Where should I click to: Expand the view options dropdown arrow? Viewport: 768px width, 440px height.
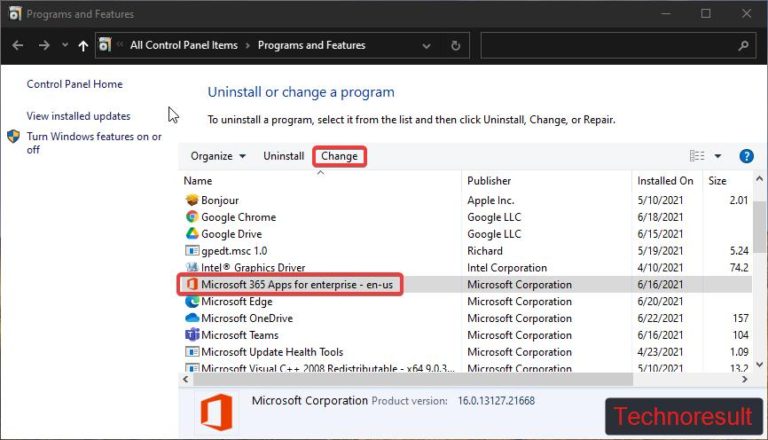(x=718, y=156)
